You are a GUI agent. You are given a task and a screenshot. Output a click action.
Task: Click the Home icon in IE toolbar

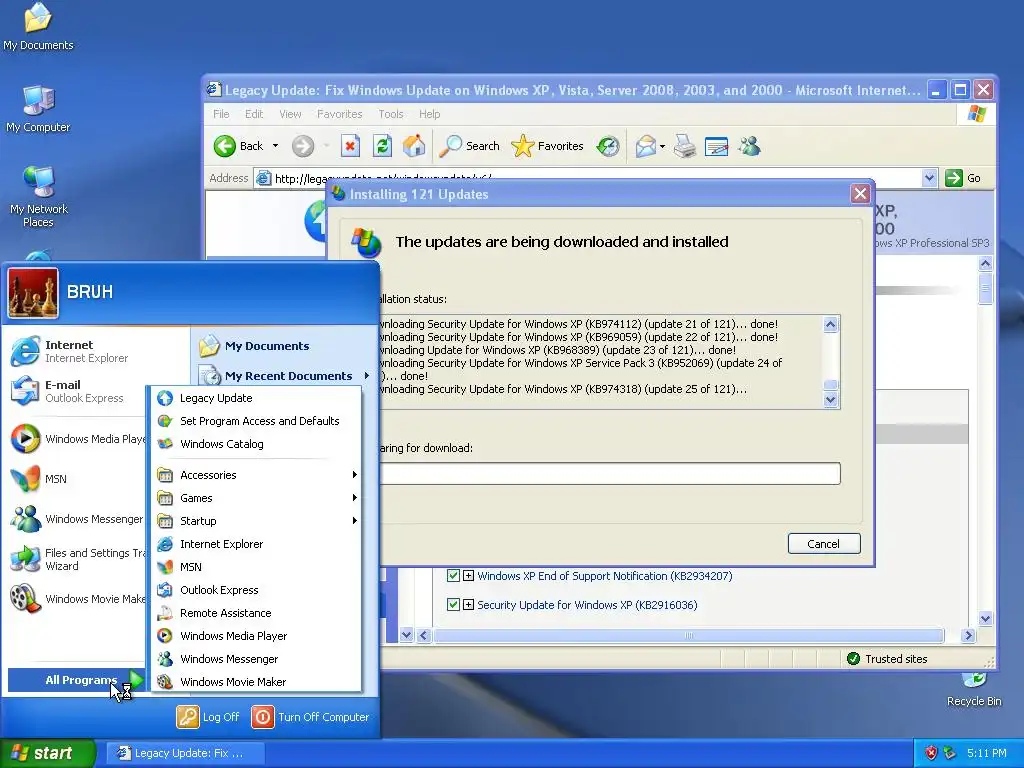414,146
